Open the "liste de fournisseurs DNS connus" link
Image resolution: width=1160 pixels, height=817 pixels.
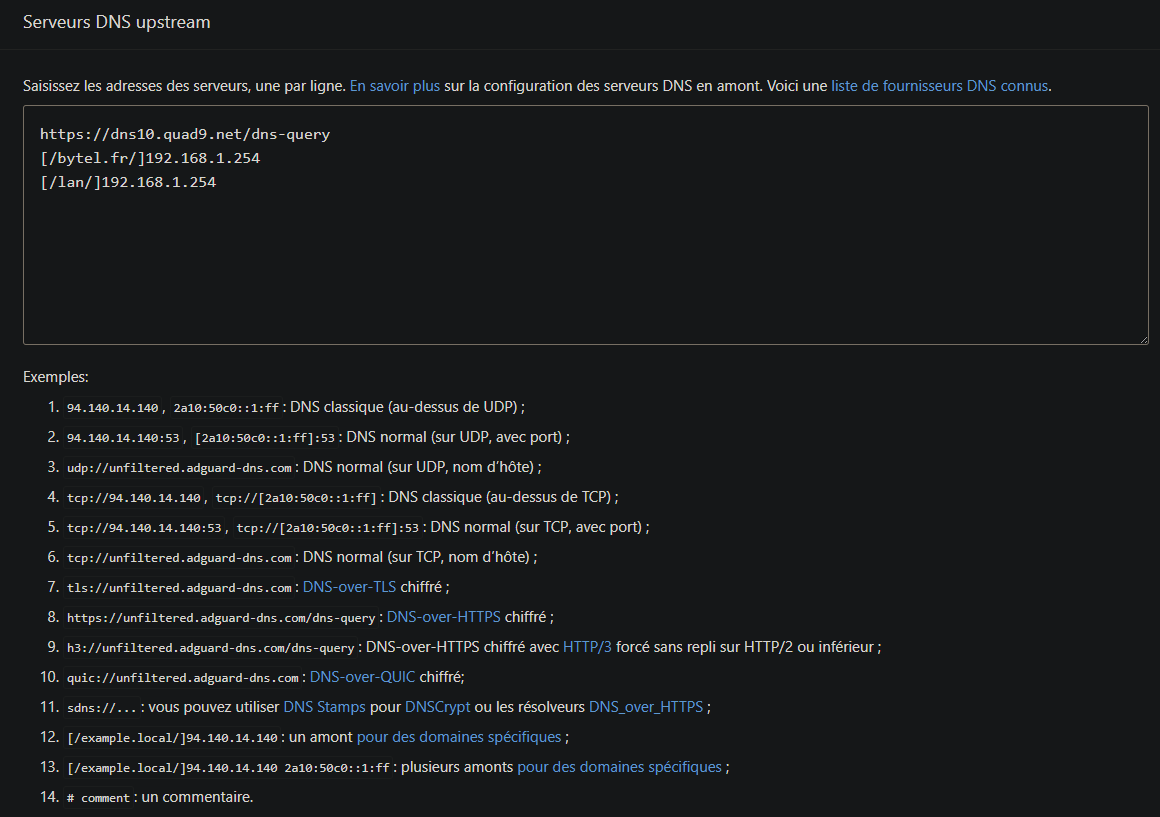point(939,86)
